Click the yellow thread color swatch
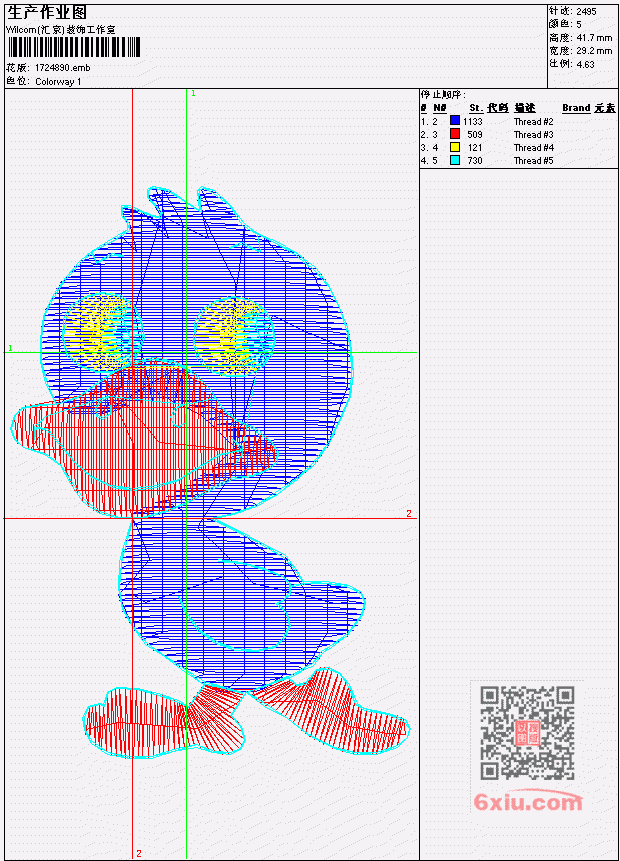The image size is (620, 861). tap(455, 147)
